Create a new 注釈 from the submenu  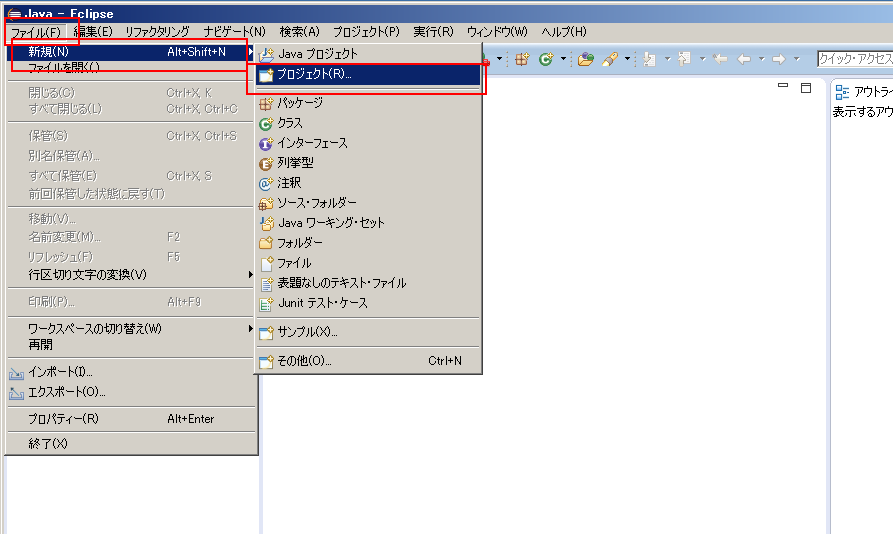tap(368, 183)
